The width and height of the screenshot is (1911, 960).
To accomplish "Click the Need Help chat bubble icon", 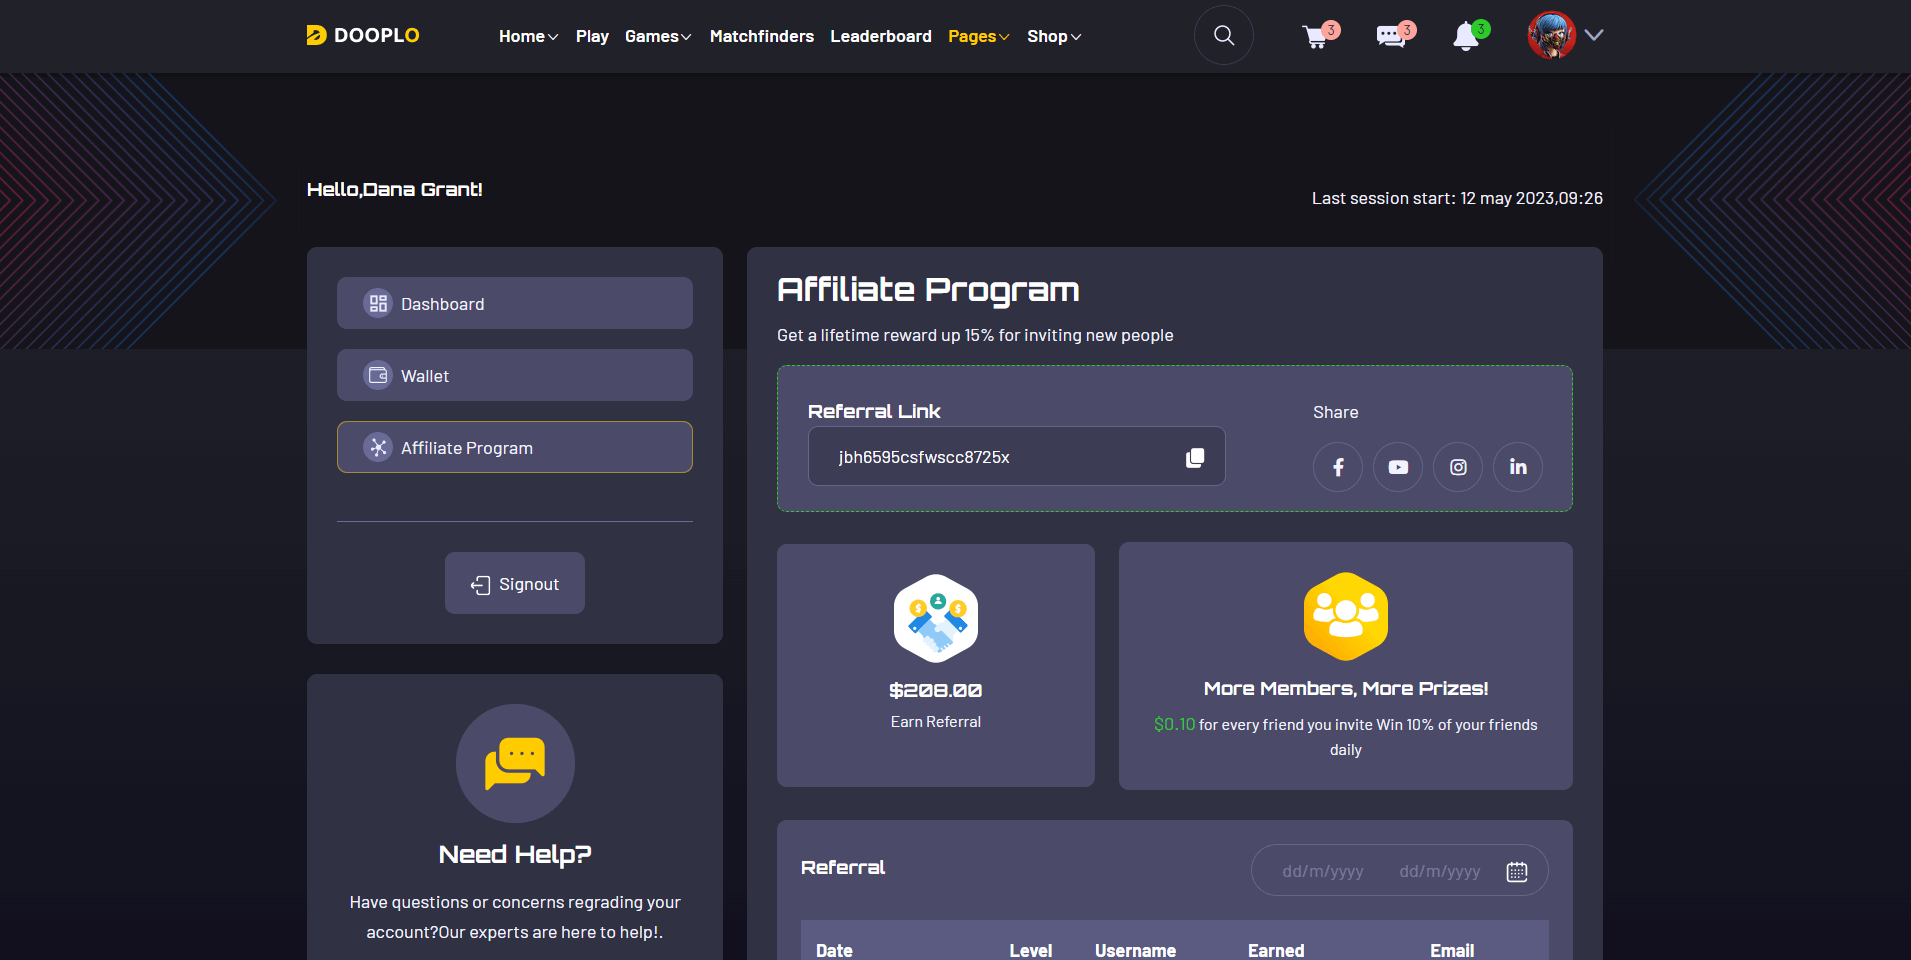I will (x=515, y=763).
